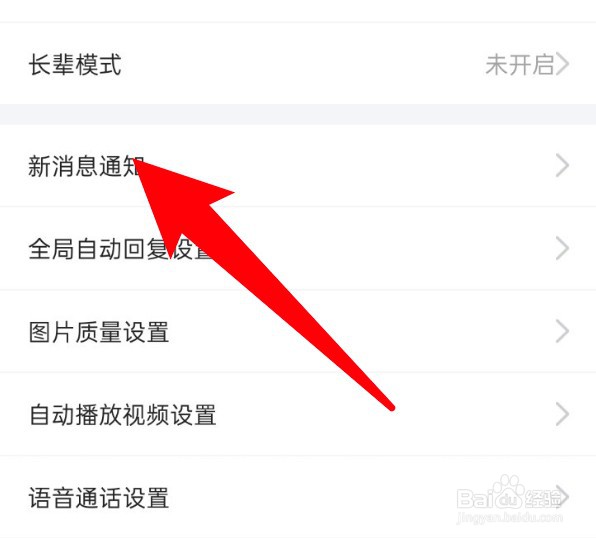Click the chevron on 新消息通知 row
Viewport: 596px width, 538px height.
pos(563,166)
